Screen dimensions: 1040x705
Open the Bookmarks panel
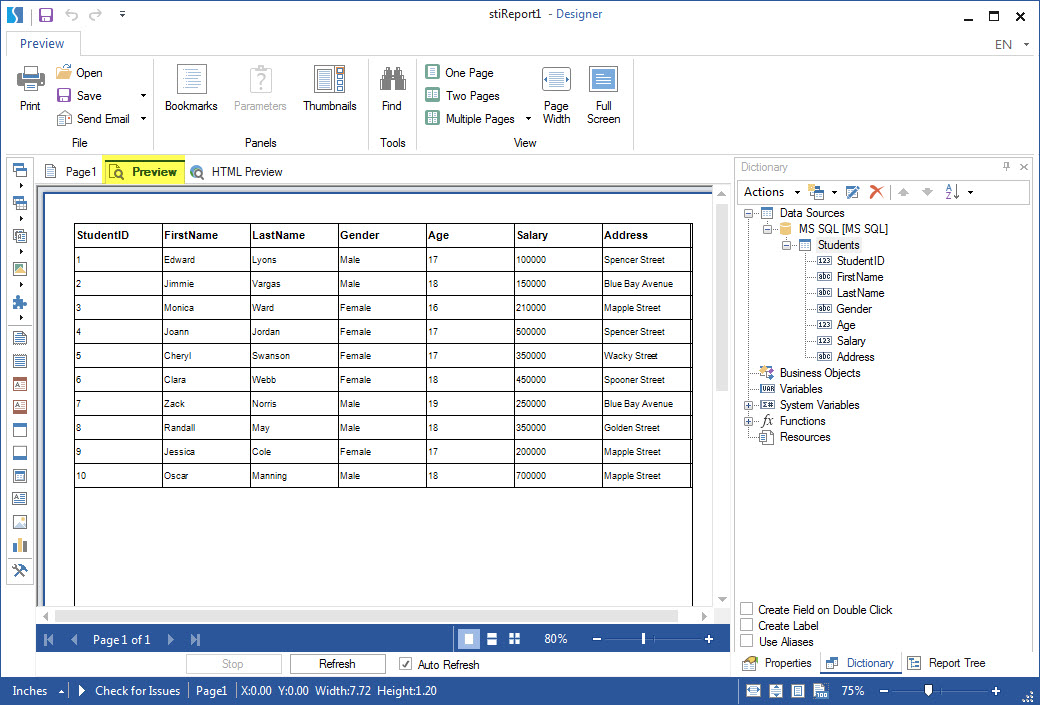[x=191, y=88]
